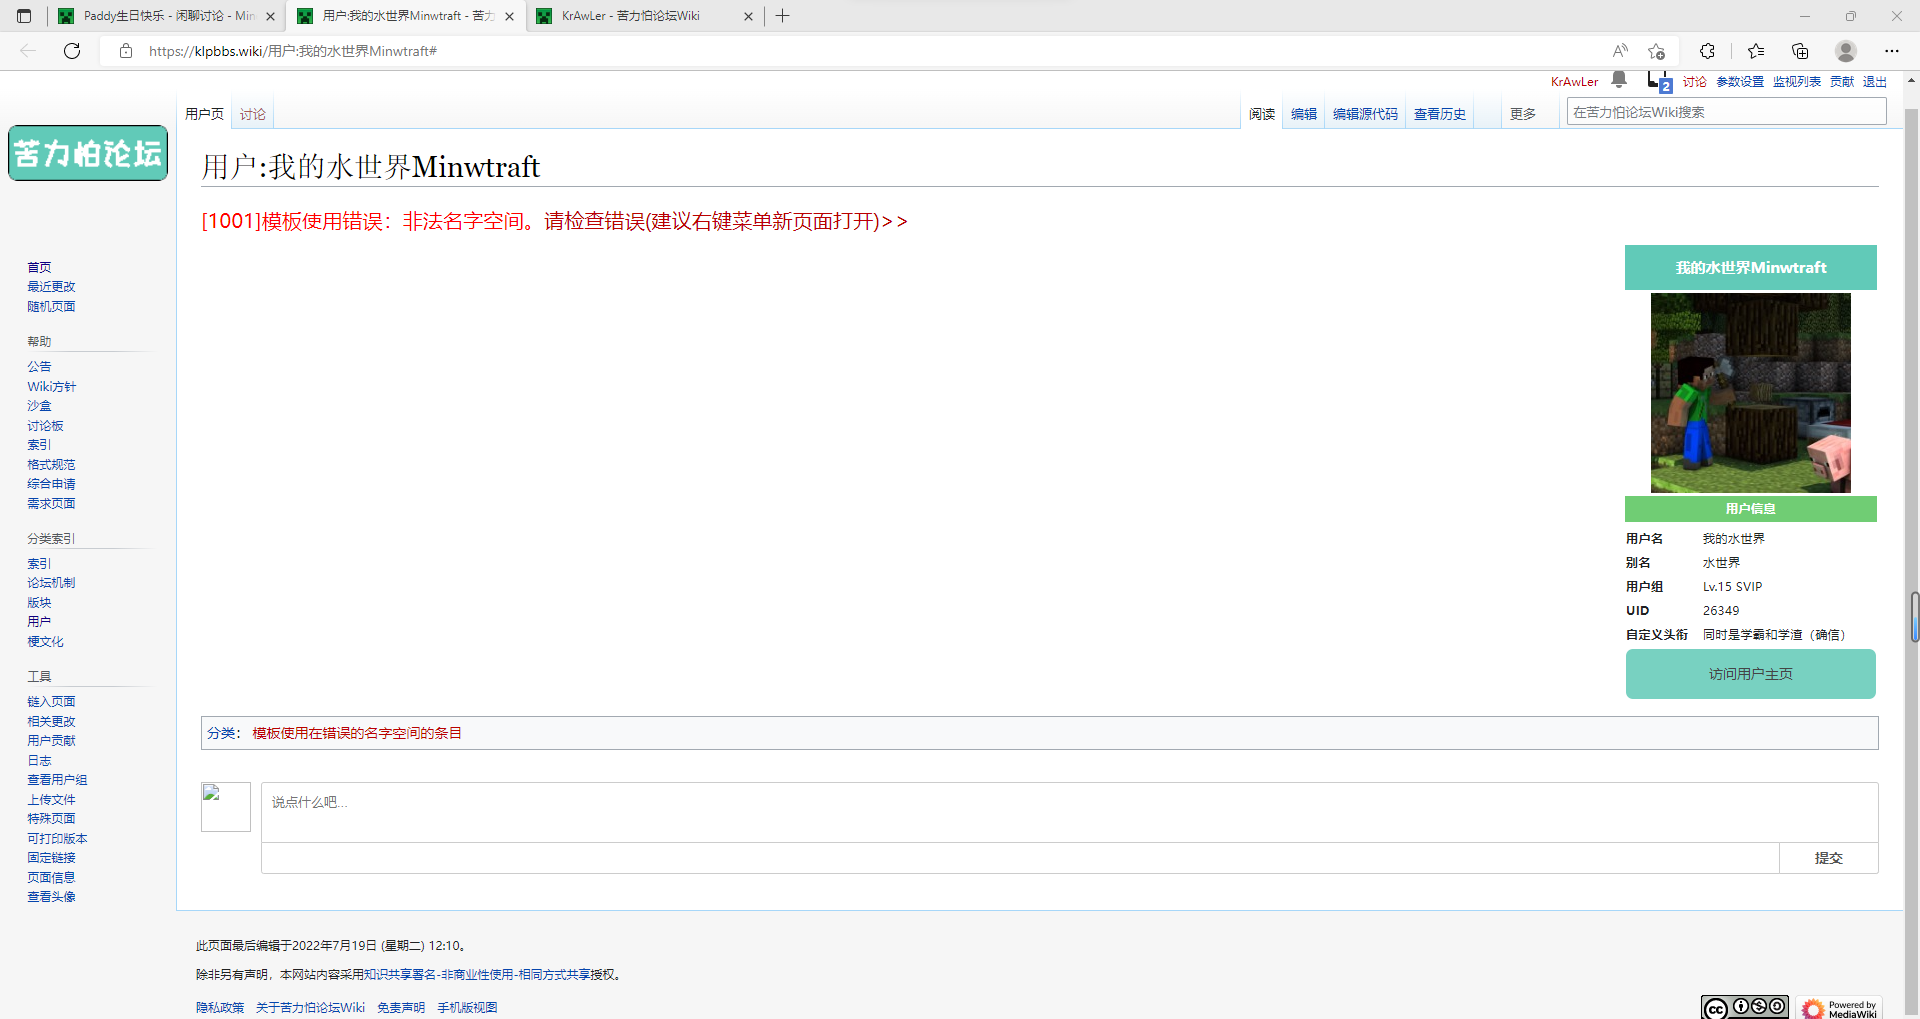The width and height of the screenshot is (1920, 1019).
Task: Click the browser refresh icon
Action: tap(72, 51)
